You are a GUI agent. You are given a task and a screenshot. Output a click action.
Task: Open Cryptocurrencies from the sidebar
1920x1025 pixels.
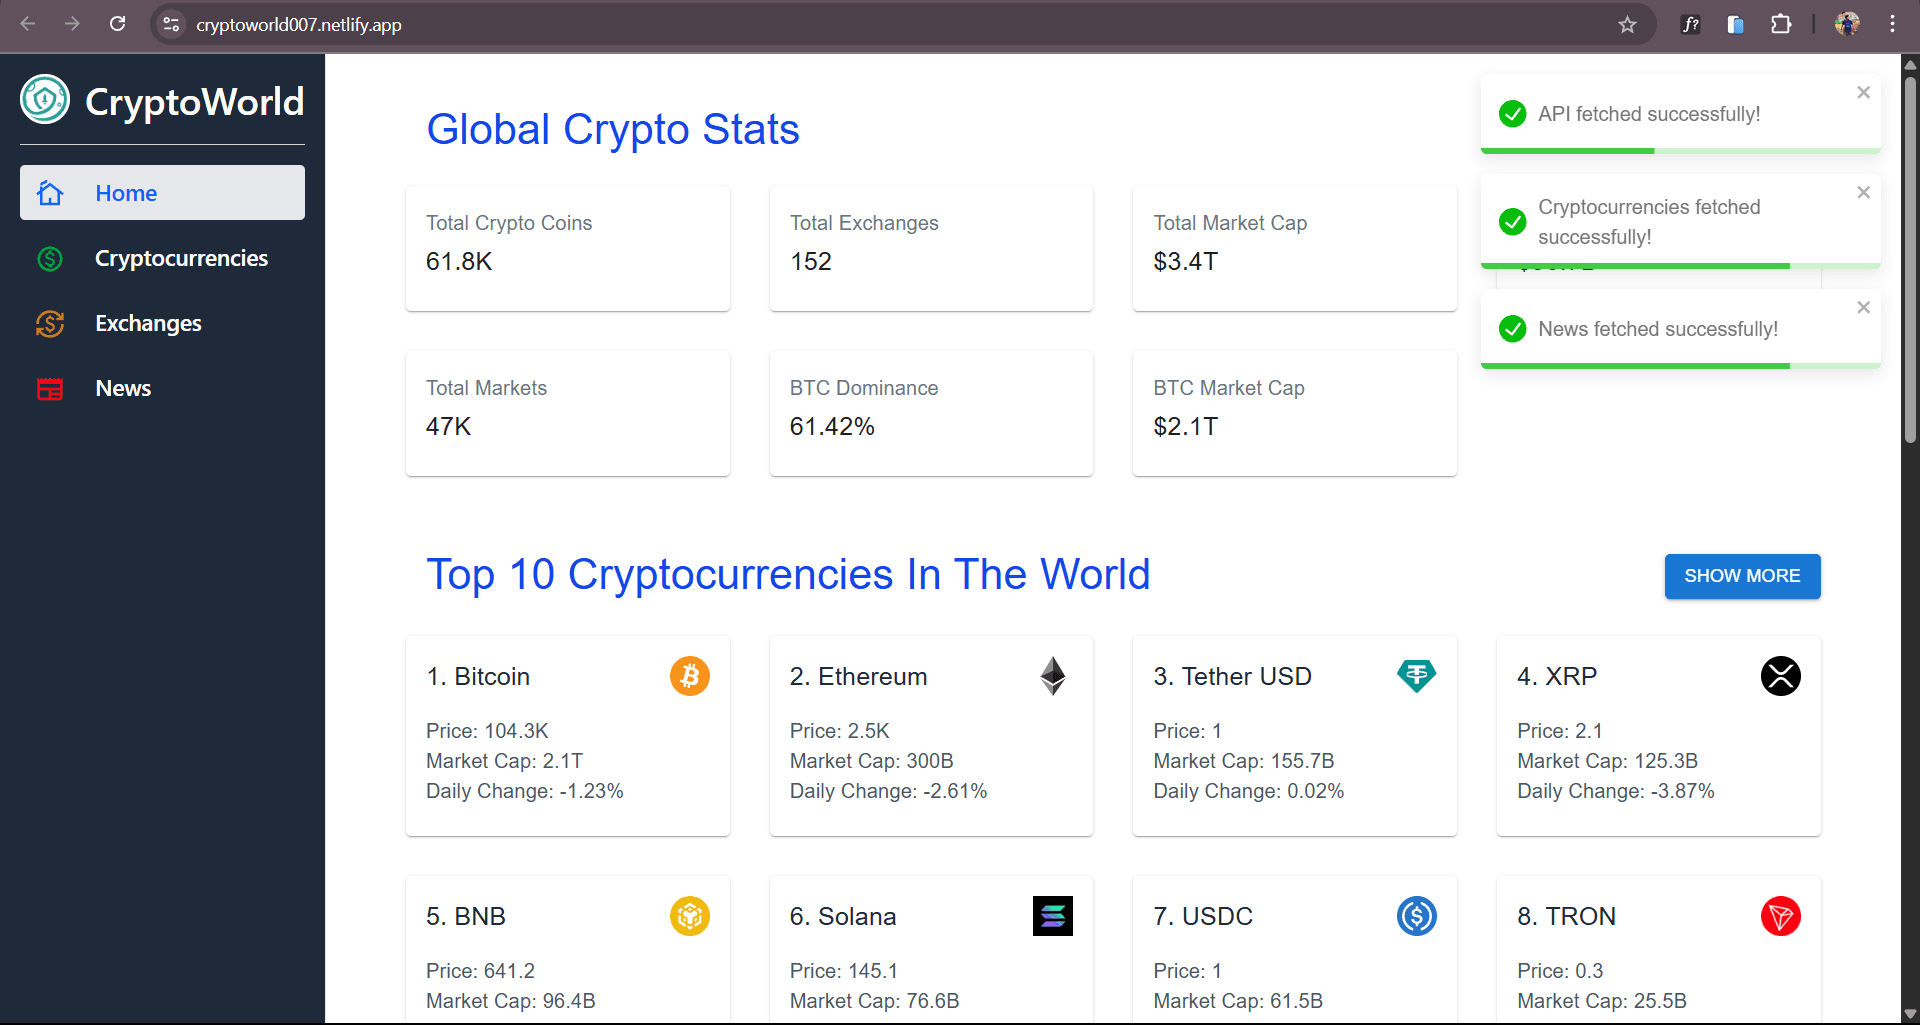pos(162,259)
